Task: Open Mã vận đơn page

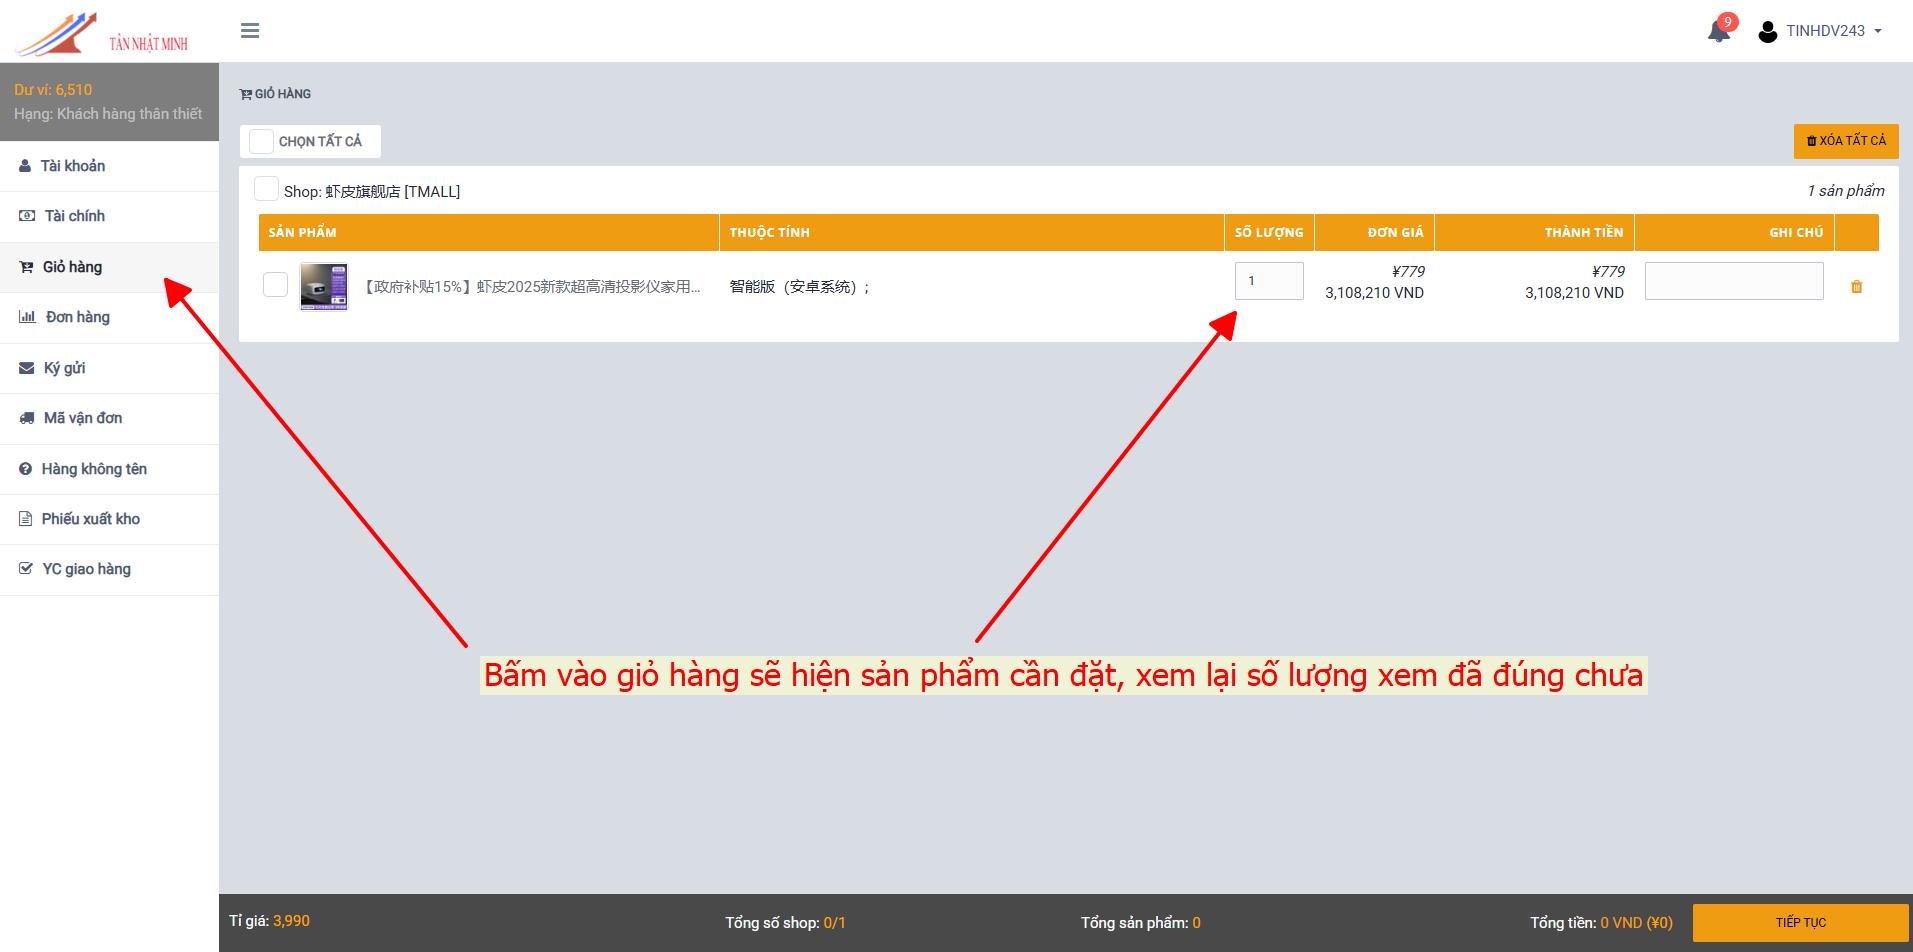Action: [x=82, y=418]
